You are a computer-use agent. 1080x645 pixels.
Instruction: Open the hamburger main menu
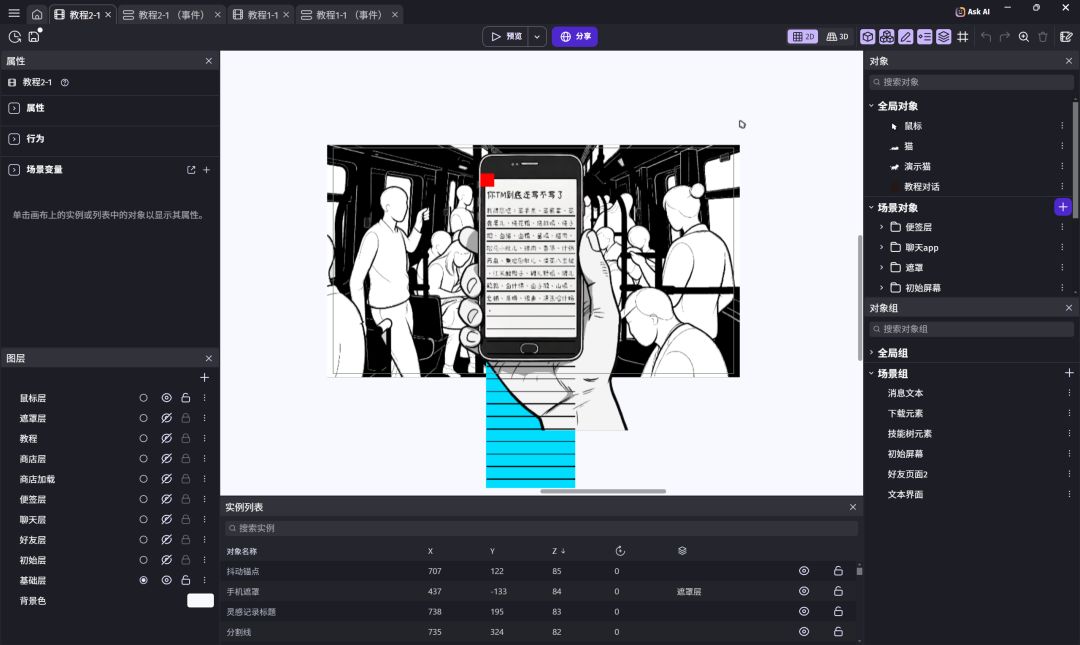[x=14, y=14]
